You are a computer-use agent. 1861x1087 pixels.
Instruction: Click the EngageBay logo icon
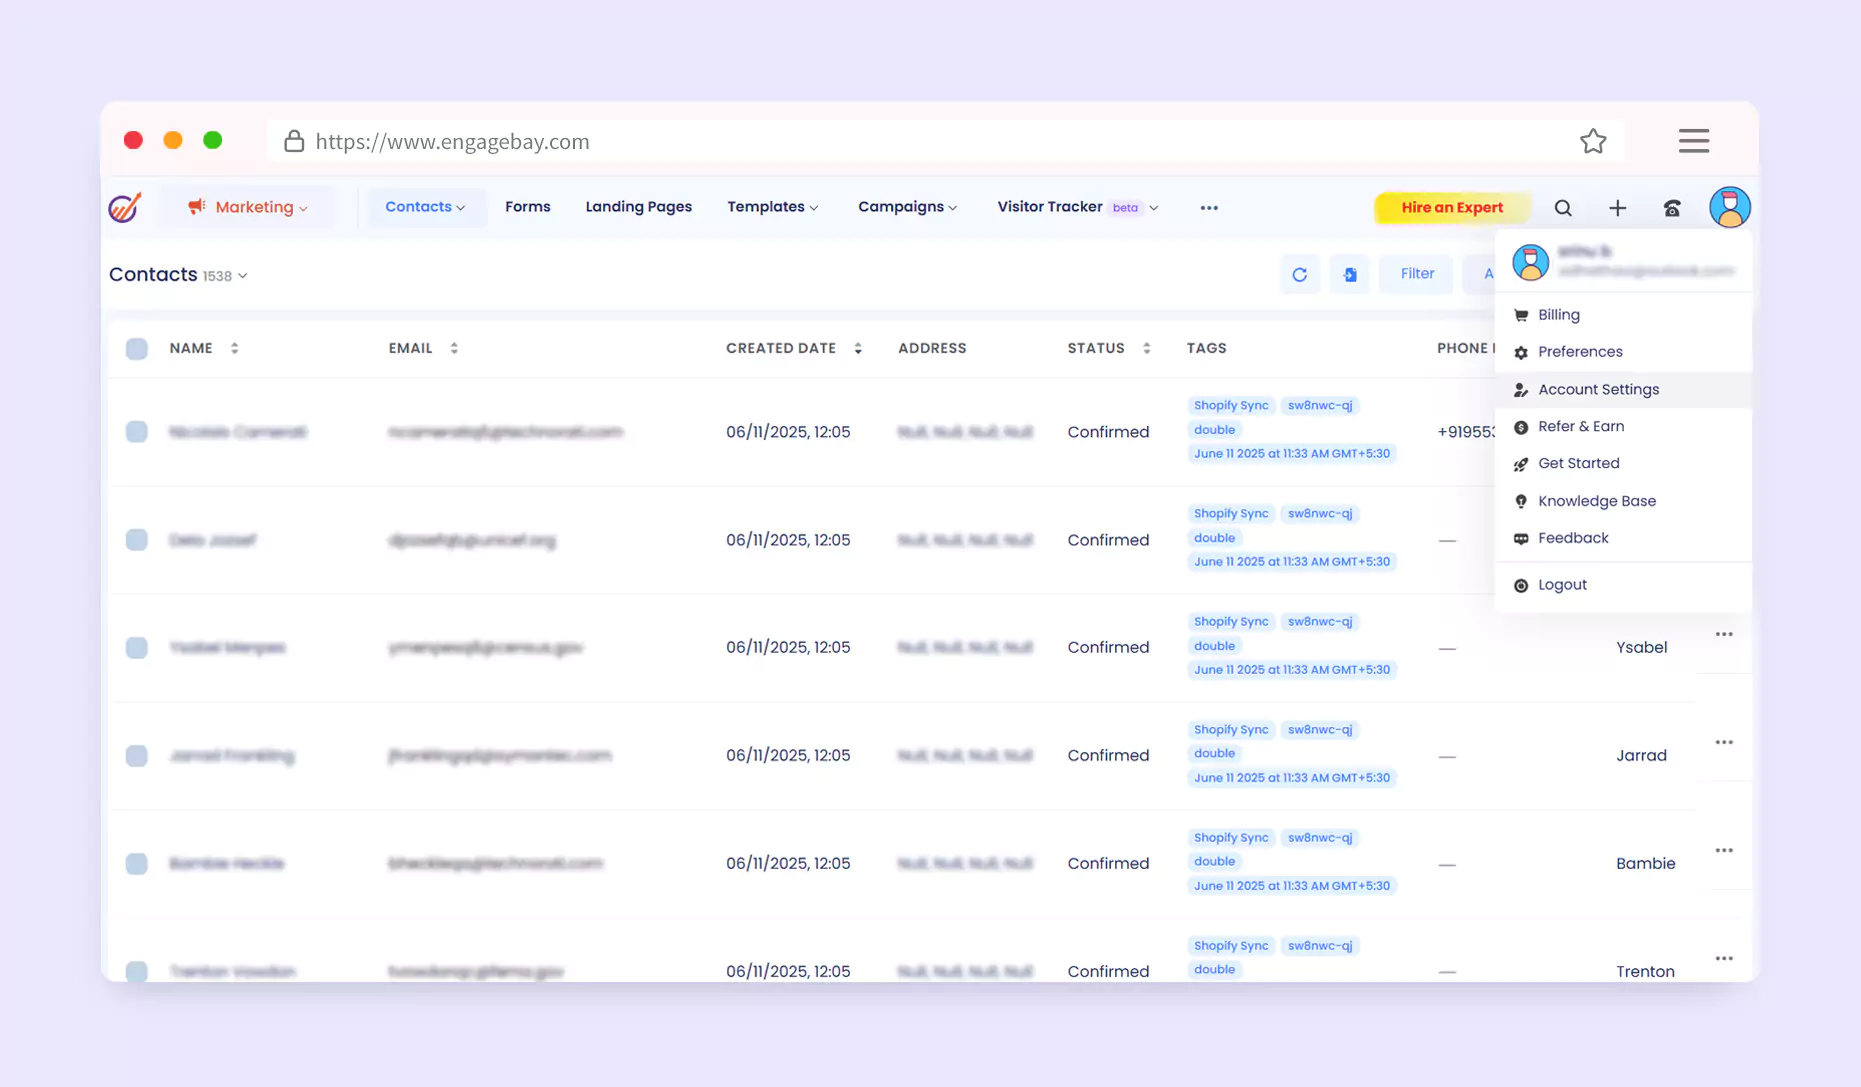tap(125, 207)
